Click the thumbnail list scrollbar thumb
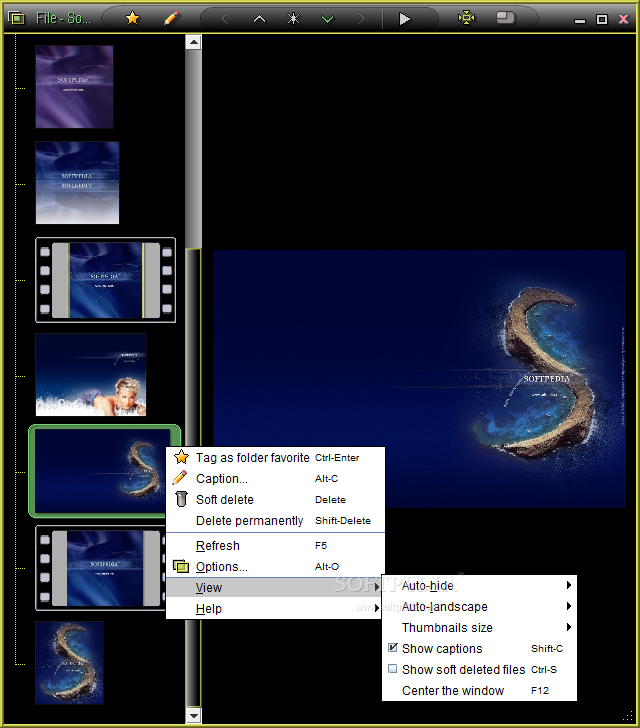This screenshot has height=728, width=640. point(193,149)
